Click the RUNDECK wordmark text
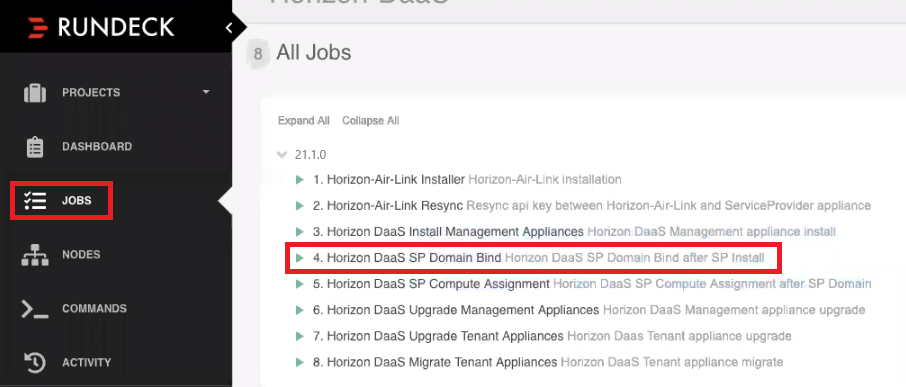 pyautogui.click(x=116, y=27)
